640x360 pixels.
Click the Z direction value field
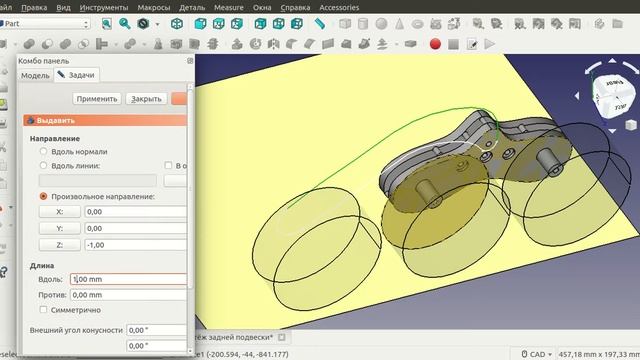[x=136, y=245]
